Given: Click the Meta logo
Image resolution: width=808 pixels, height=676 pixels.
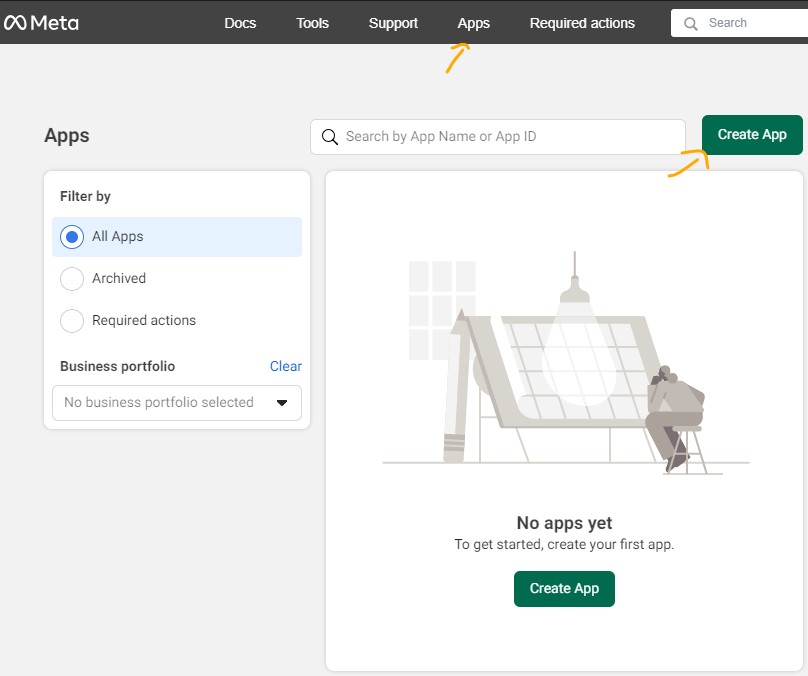Looking at the screenshot, I should [41, 22].
